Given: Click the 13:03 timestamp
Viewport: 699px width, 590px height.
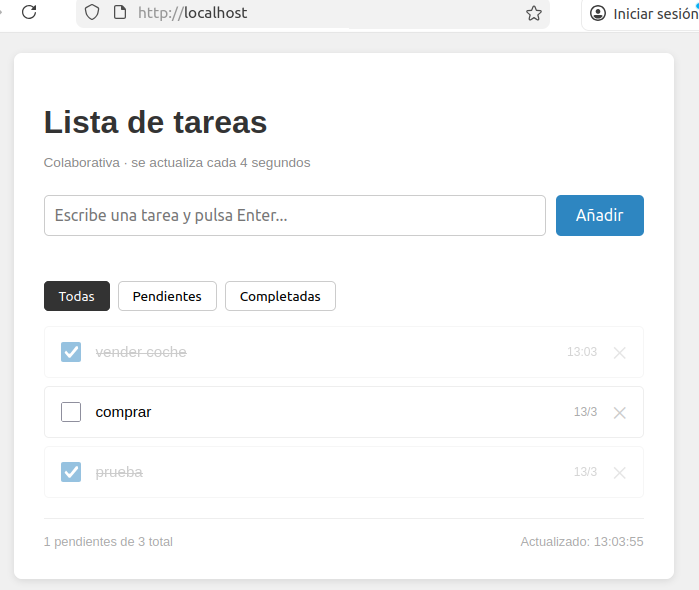Looking at the screenshot, I should 582,352.
